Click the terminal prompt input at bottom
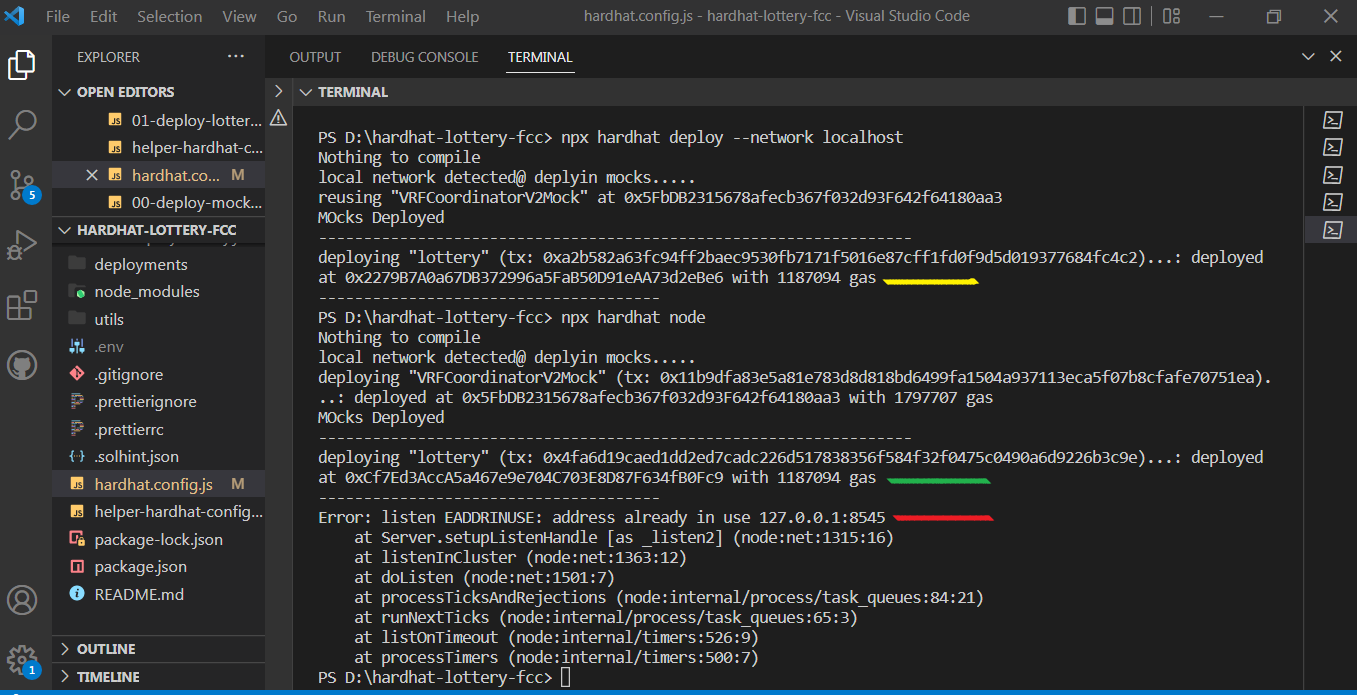 coord(566,678)
